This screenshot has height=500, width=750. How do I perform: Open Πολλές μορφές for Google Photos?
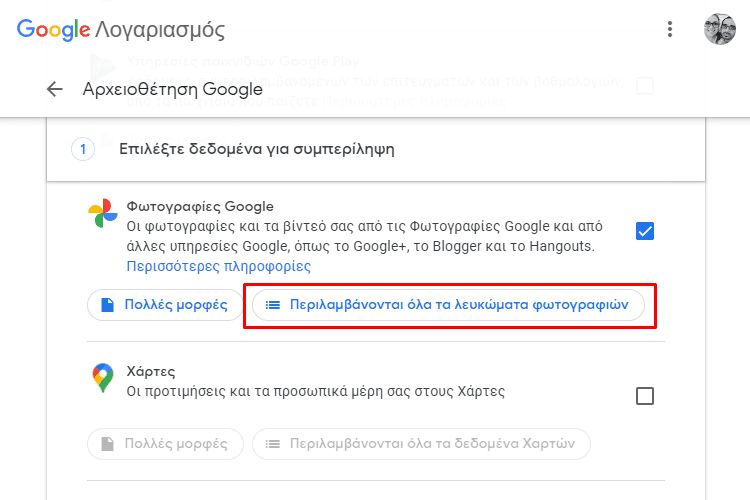[165, 305]
